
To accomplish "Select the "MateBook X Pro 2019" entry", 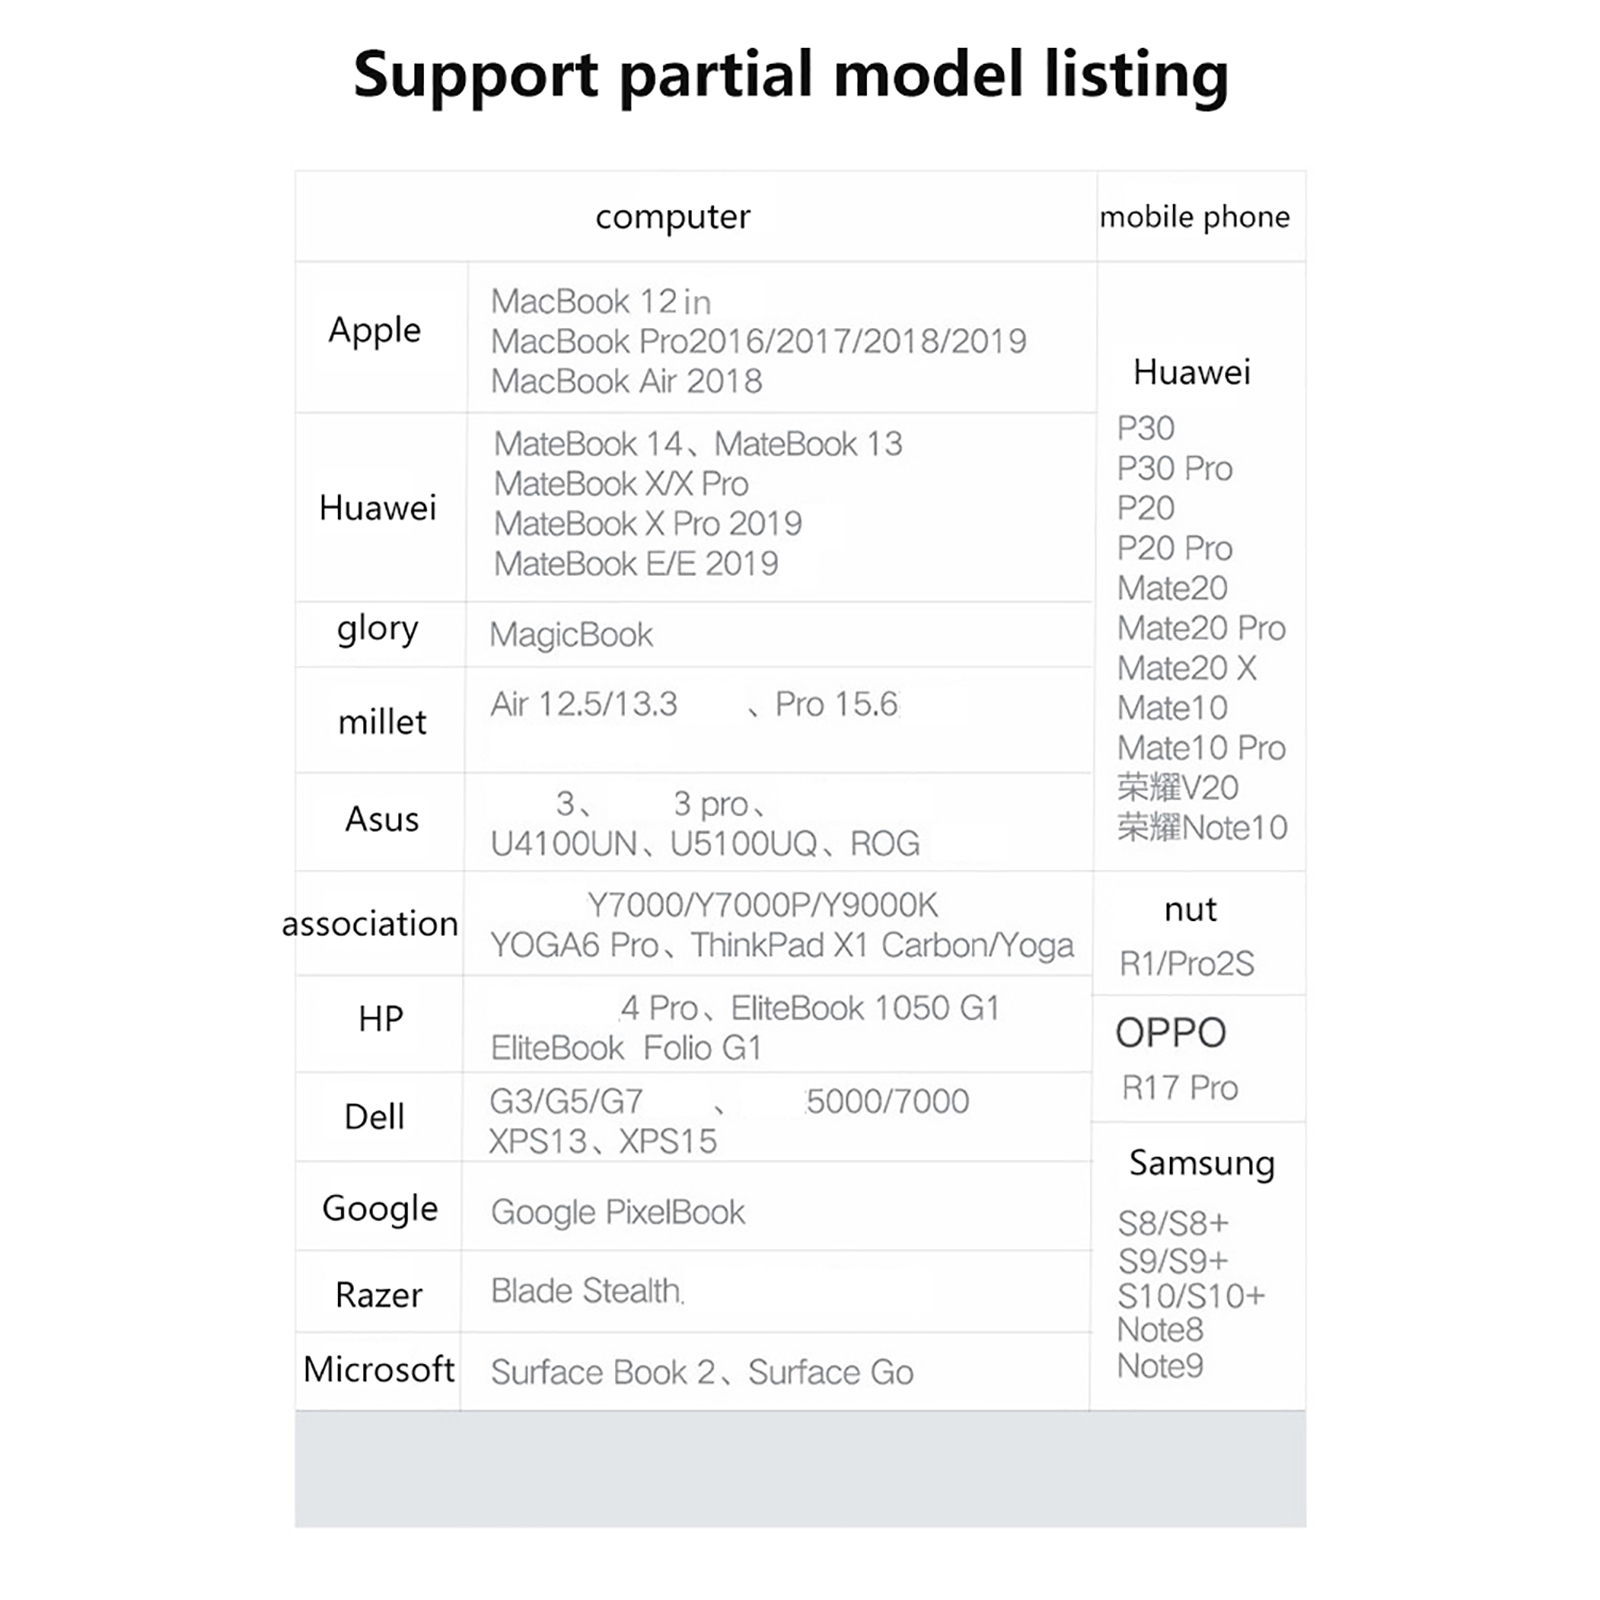I will pos(648,523).
